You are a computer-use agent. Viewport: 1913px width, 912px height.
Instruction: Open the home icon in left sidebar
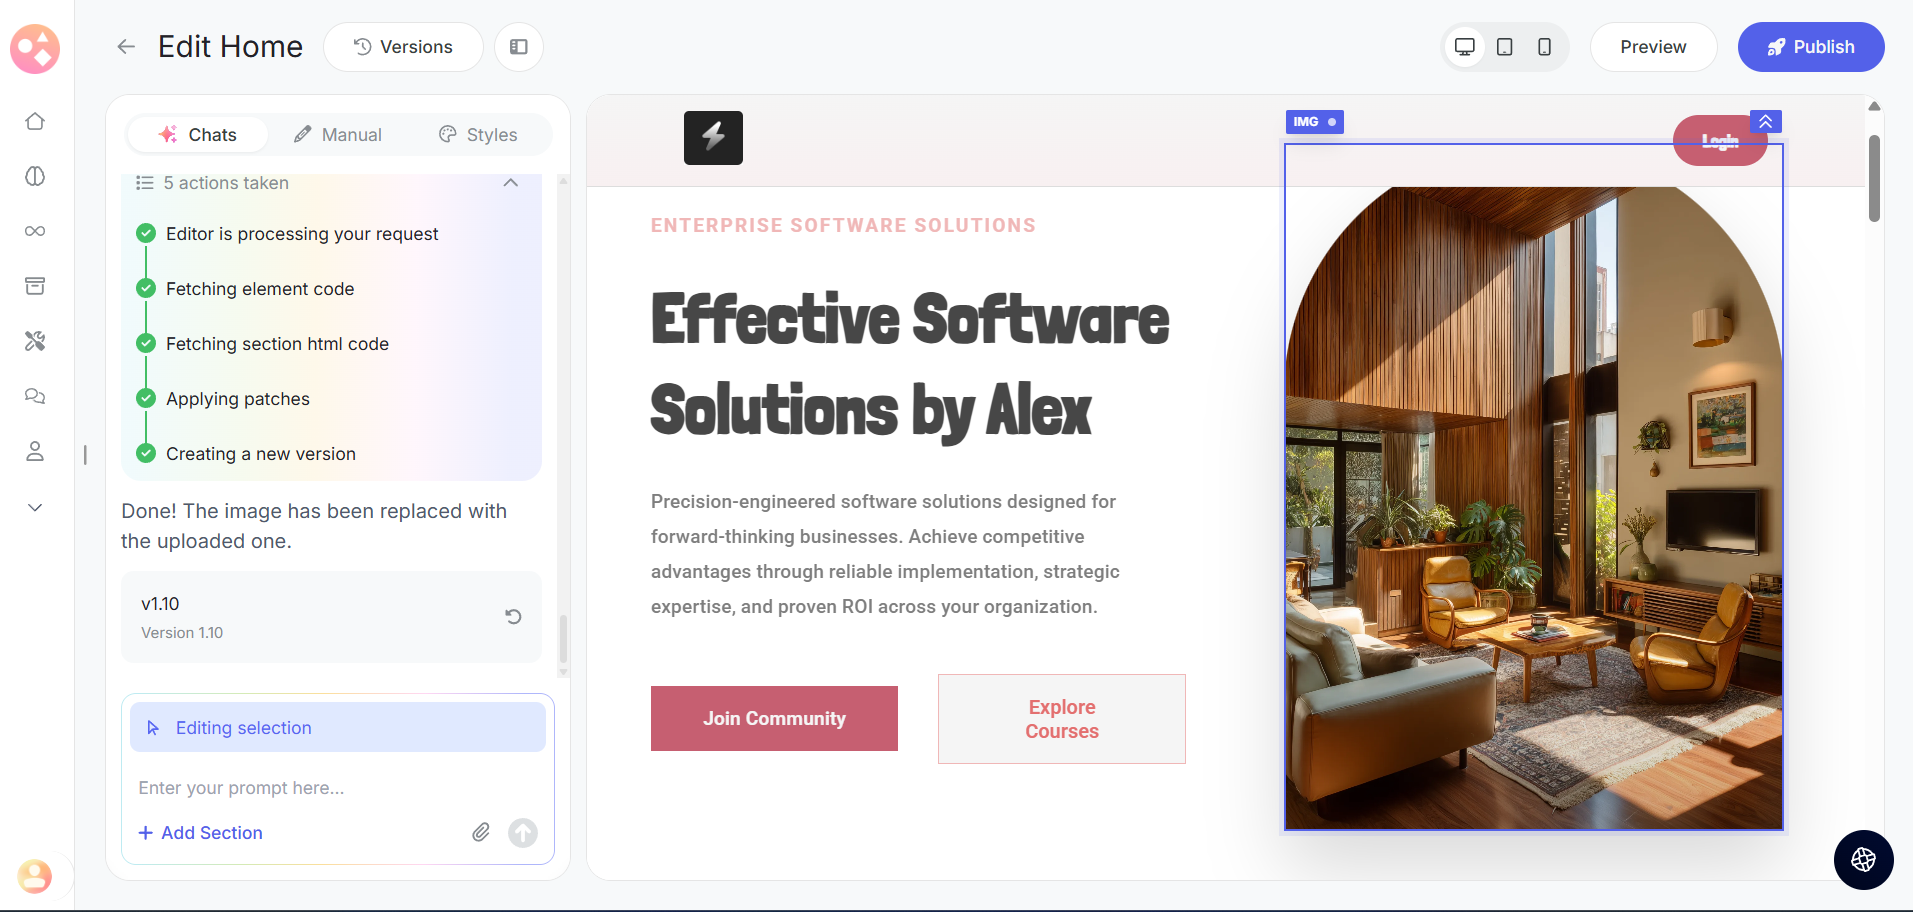(35, 121)
